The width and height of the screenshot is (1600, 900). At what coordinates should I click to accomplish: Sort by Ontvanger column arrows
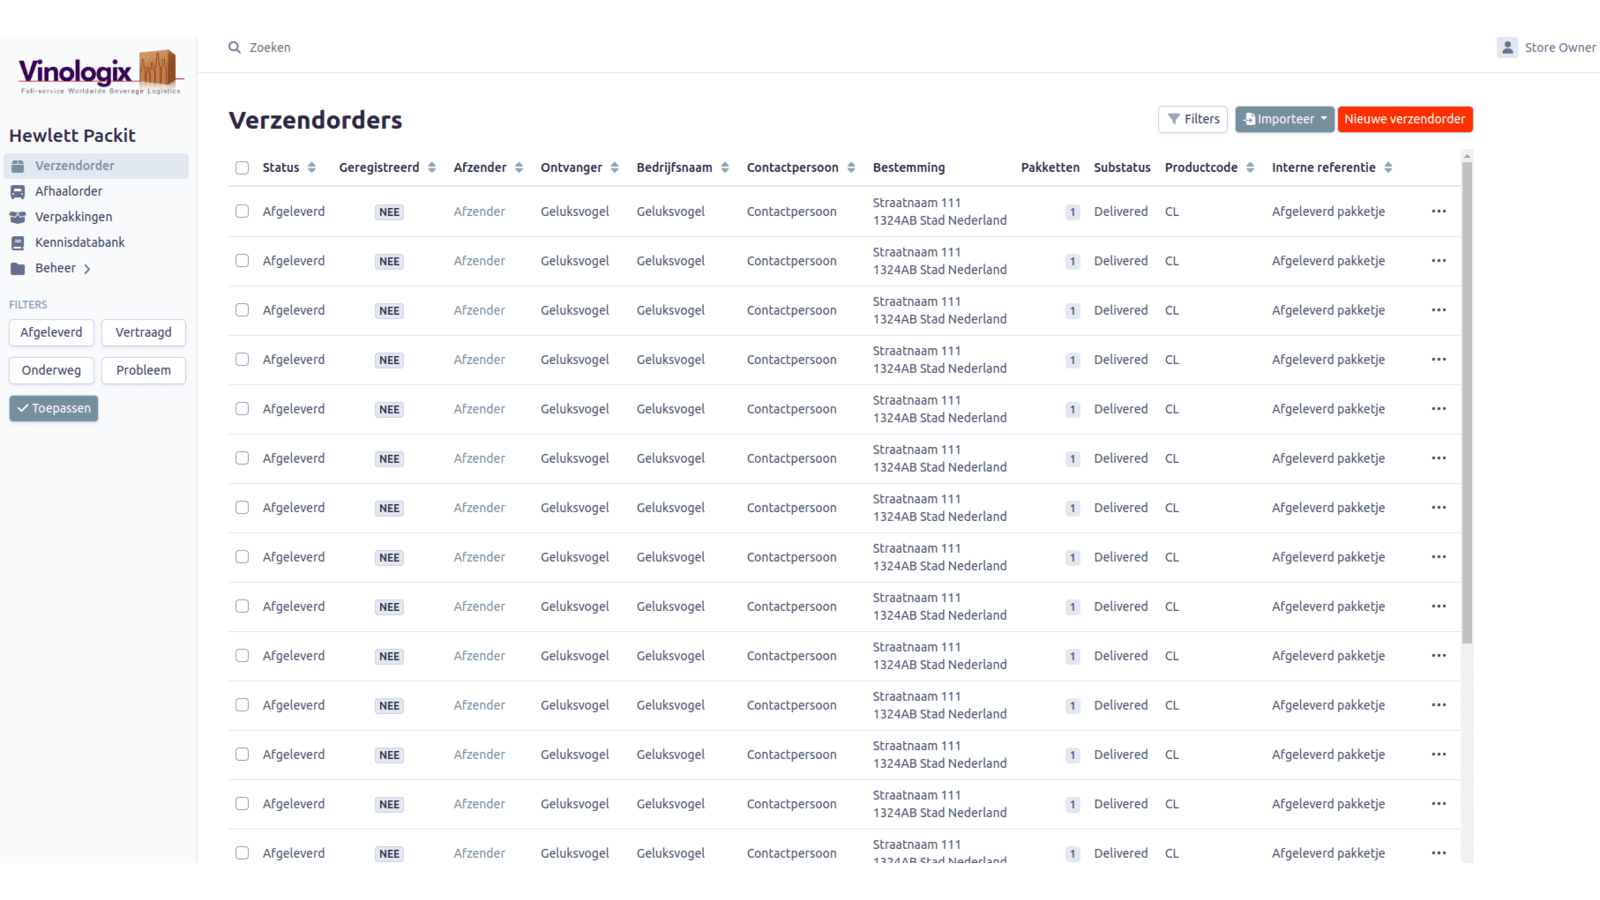(x=615, y=168)
